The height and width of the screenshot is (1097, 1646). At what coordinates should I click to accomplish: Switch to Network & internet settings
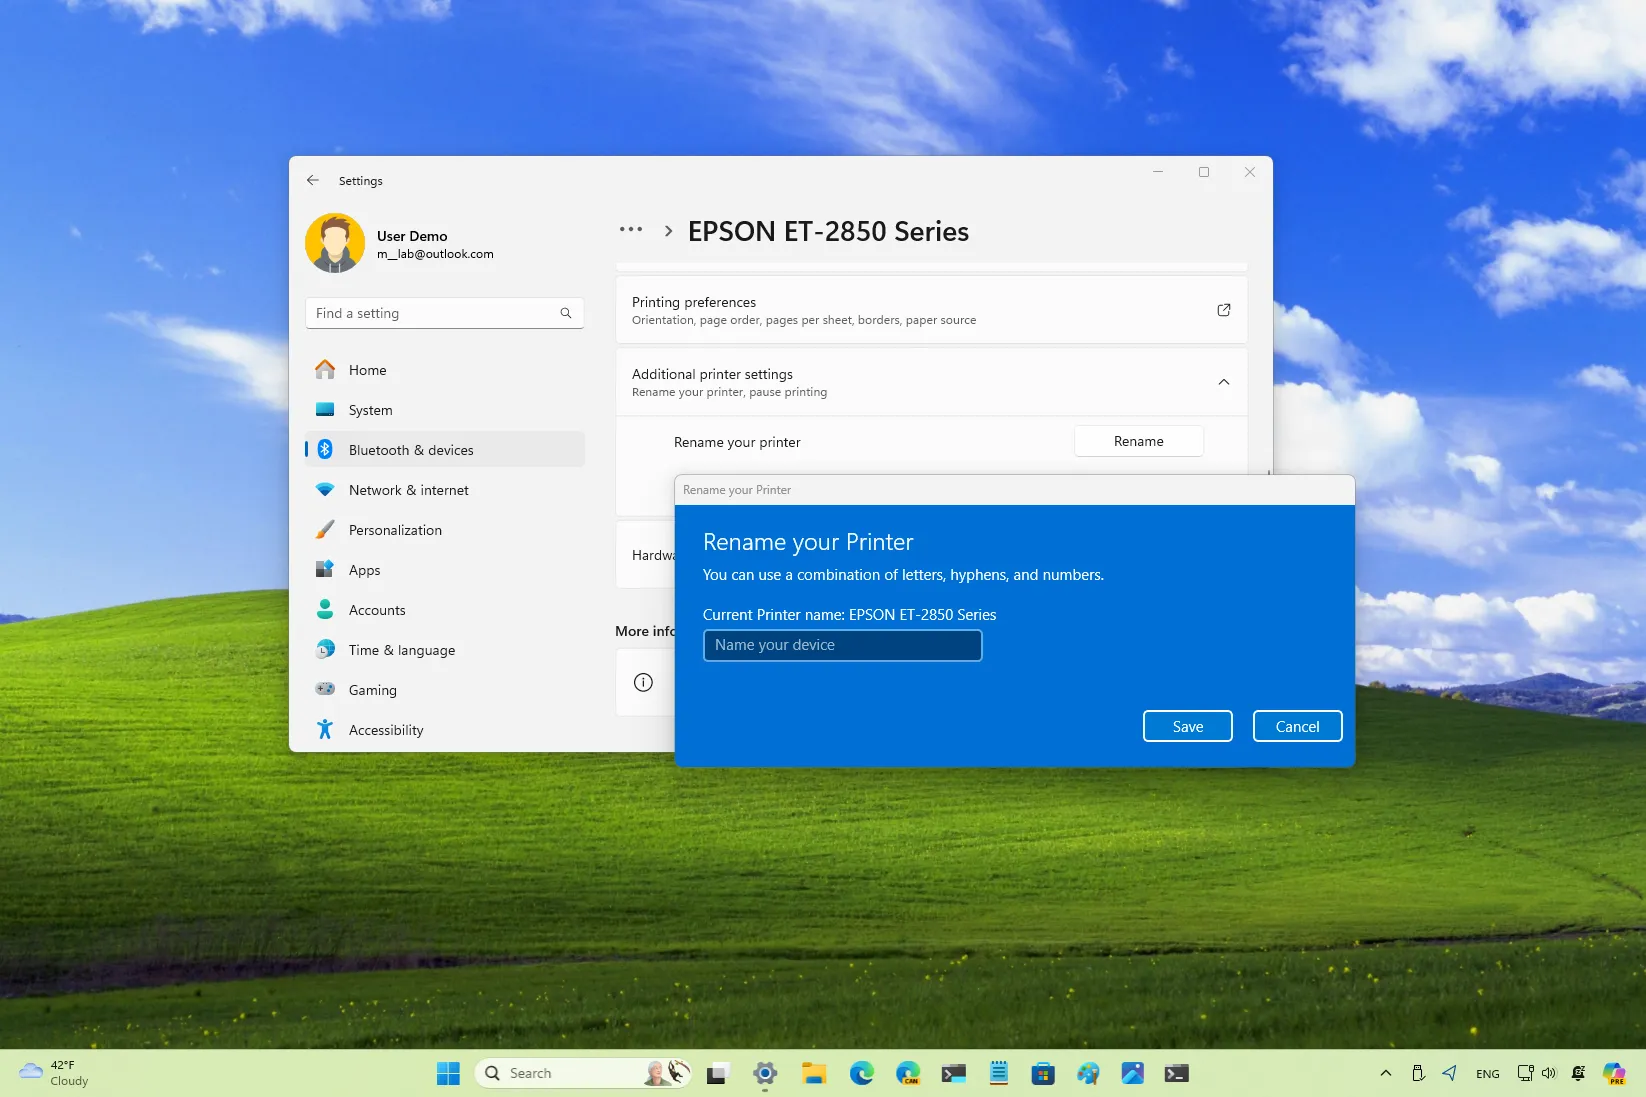point(408,490)
